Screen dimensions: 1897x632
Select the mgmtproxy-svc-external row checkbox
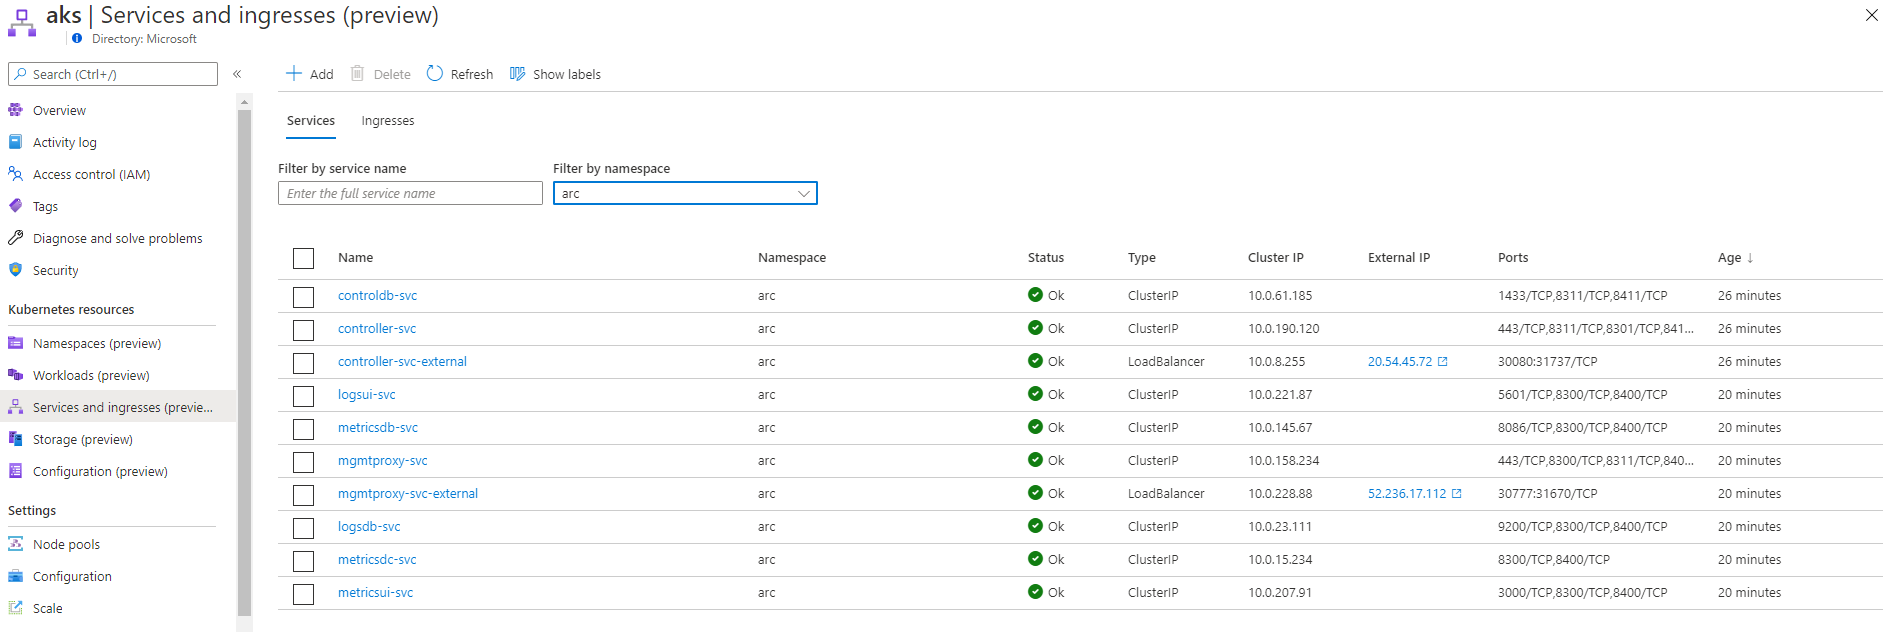click(304, 495)
